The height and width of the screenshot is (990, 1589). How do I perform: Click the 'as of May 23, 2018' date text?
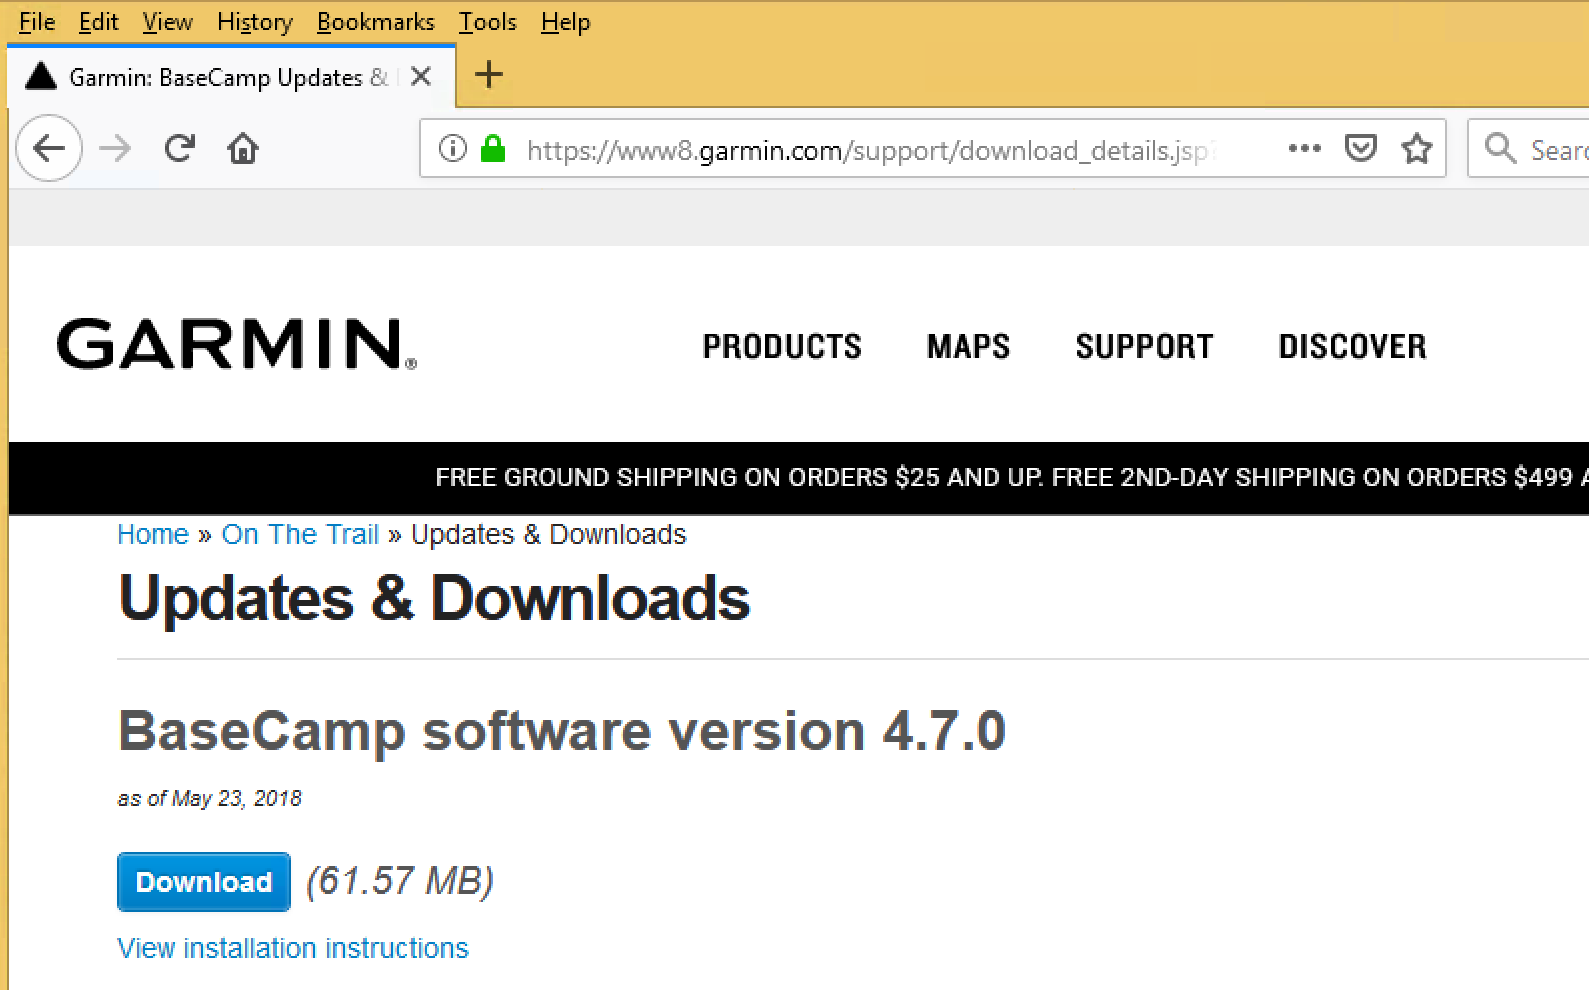[x=210, y=798]
